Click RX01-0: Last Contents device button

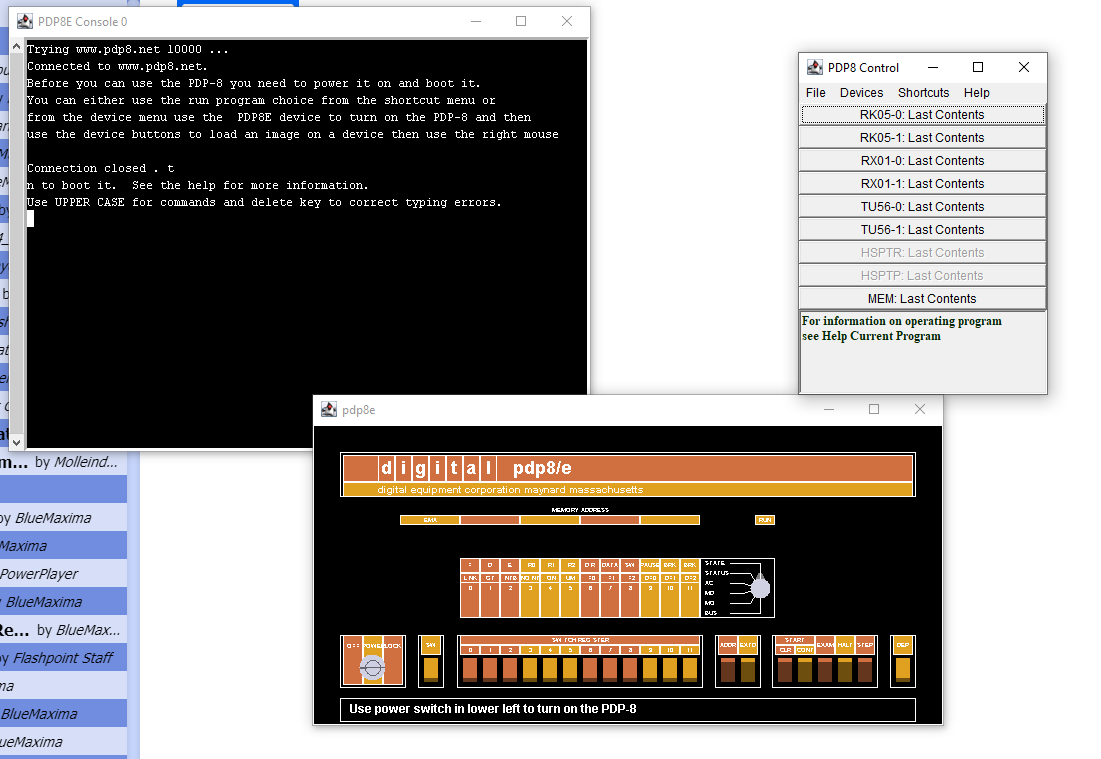click(x=922, y=161)
